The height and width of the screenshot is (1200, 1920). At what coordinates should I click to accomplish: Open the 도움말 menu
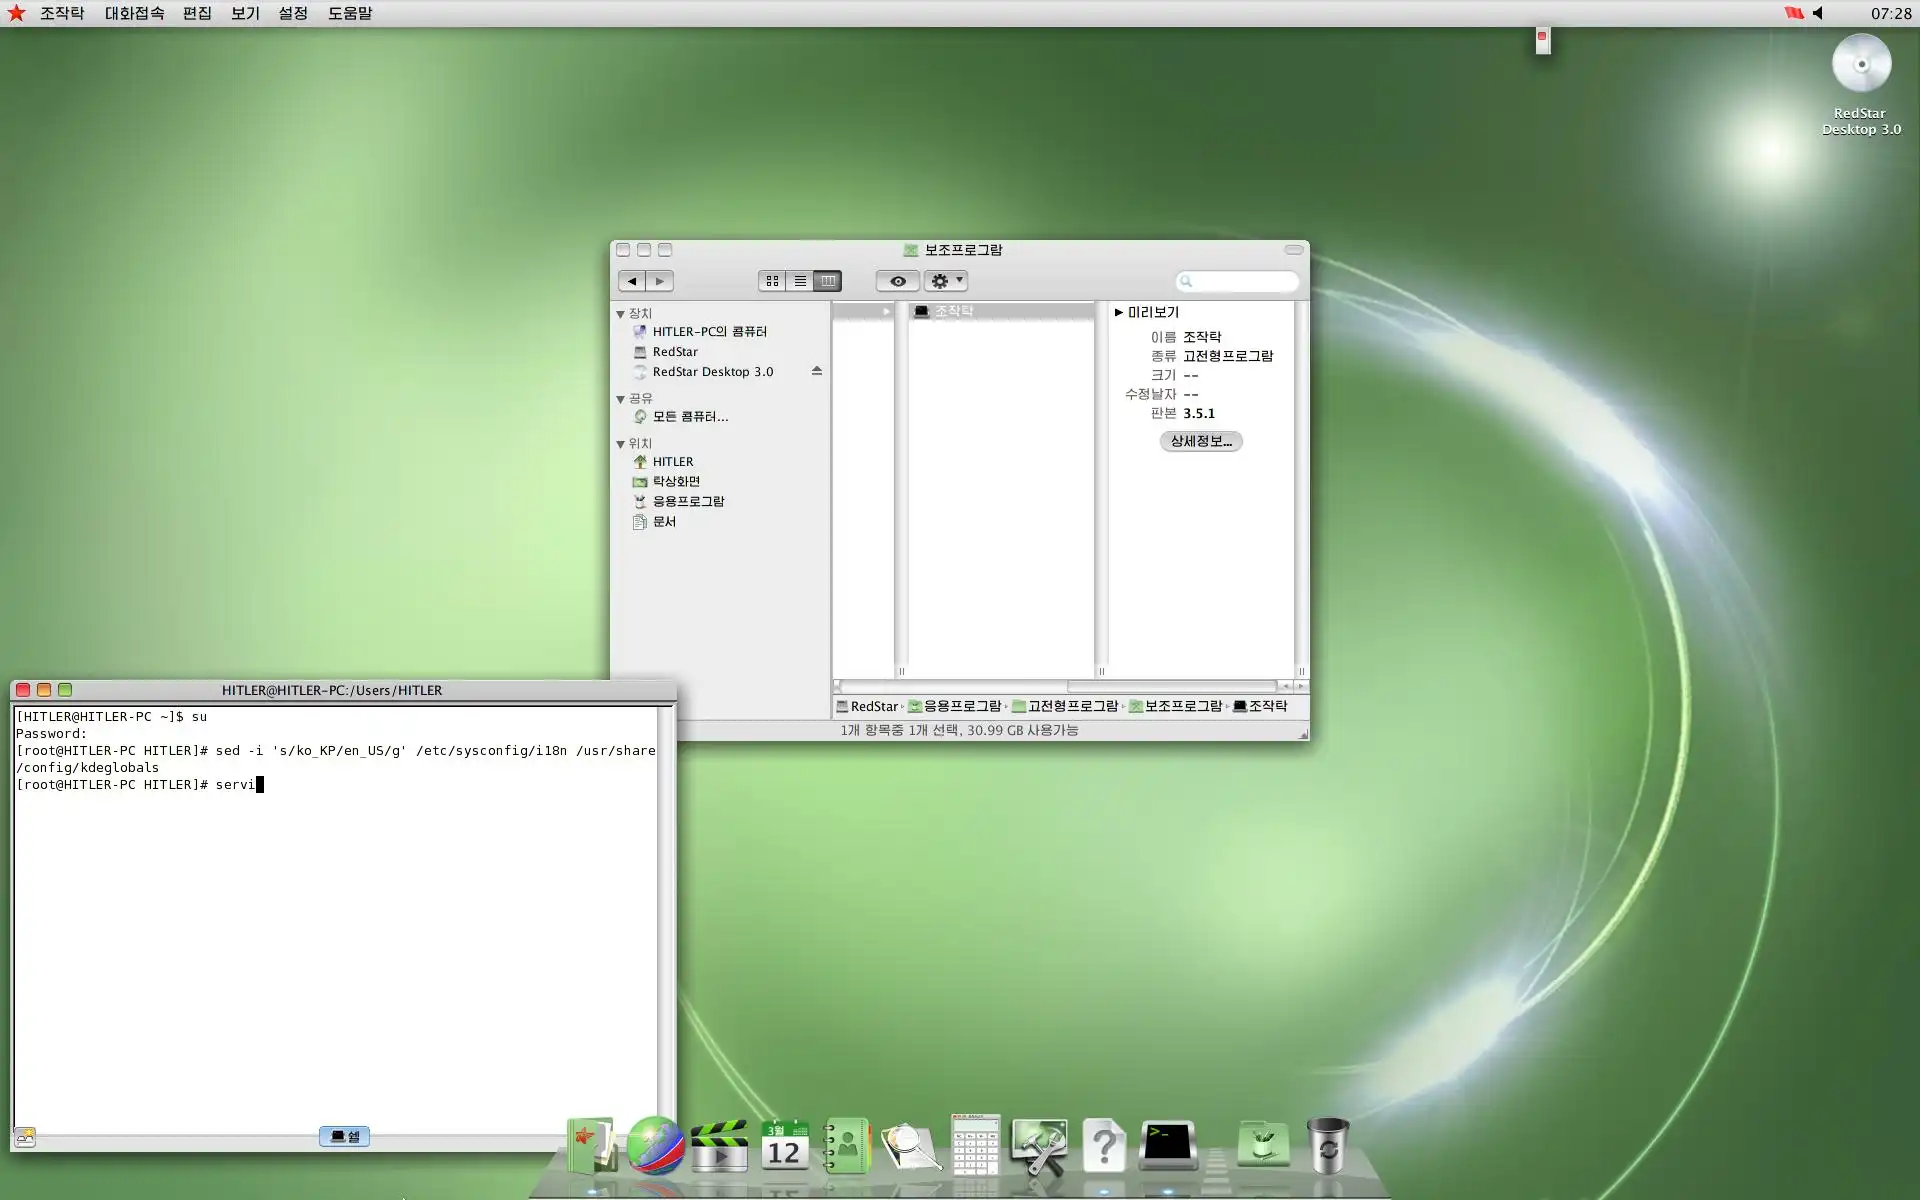tap(349, 13)
